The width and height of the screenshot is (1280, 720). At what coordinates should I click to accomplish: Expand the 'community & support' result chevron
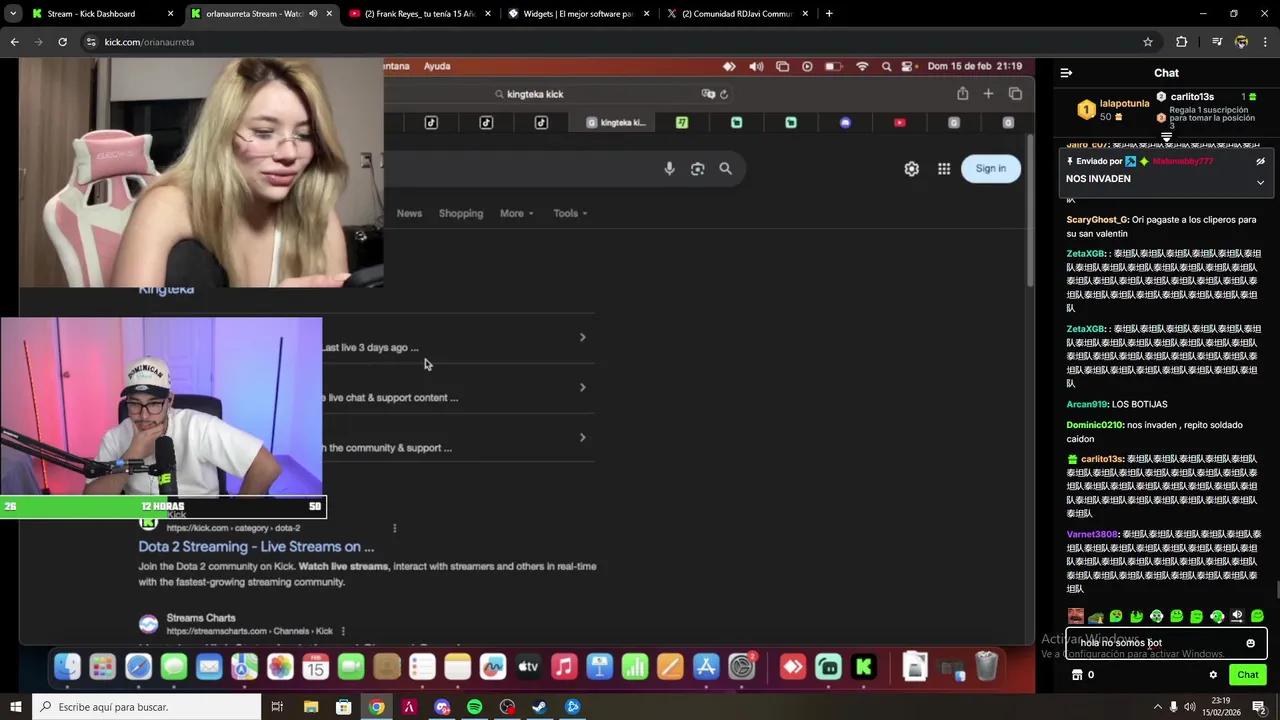582,437
